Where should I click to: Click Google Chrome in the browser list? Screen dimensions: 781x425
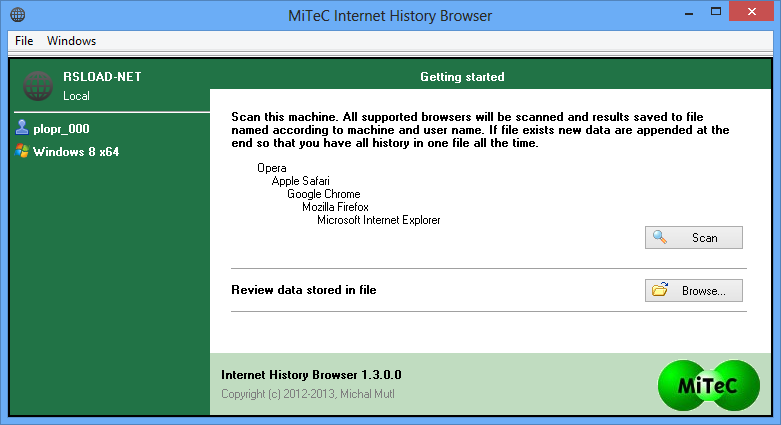click(x=323, y=194)
